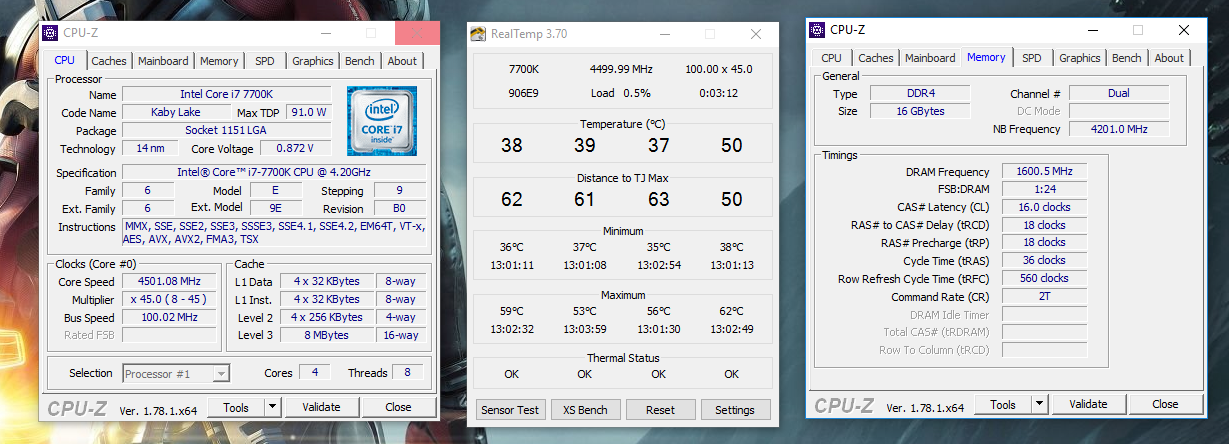
Task: Click the Code Name field Kaby Lake
Action: (175, 112)
